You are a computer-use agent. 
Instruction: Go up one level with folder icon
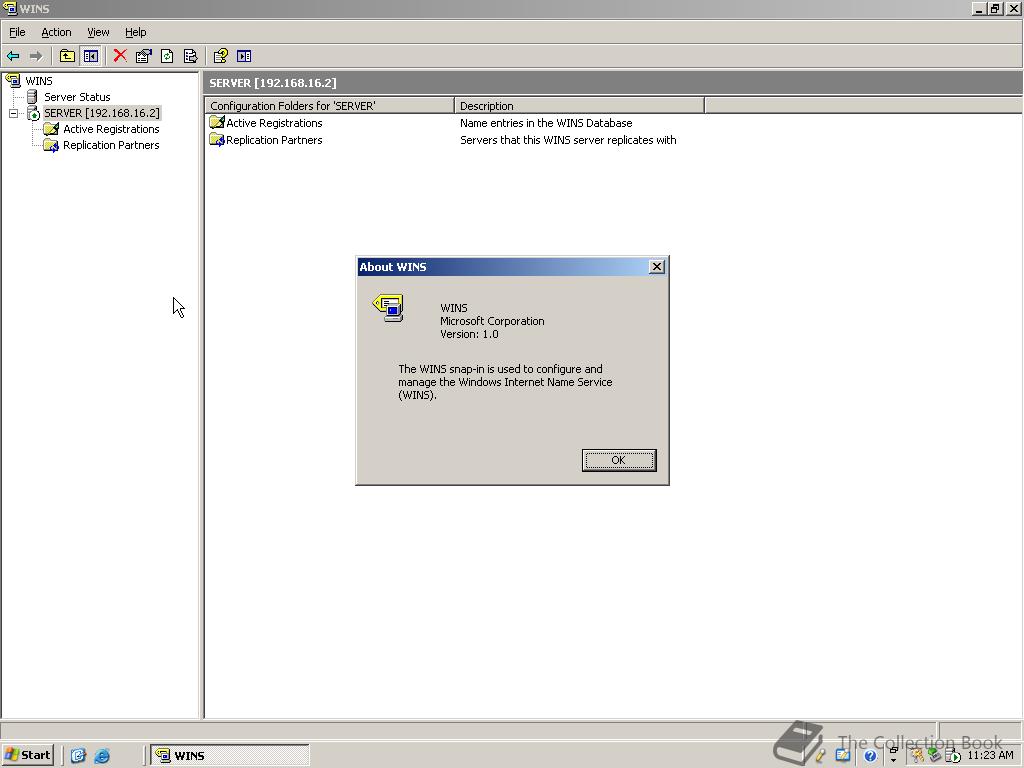pos(67,56)
